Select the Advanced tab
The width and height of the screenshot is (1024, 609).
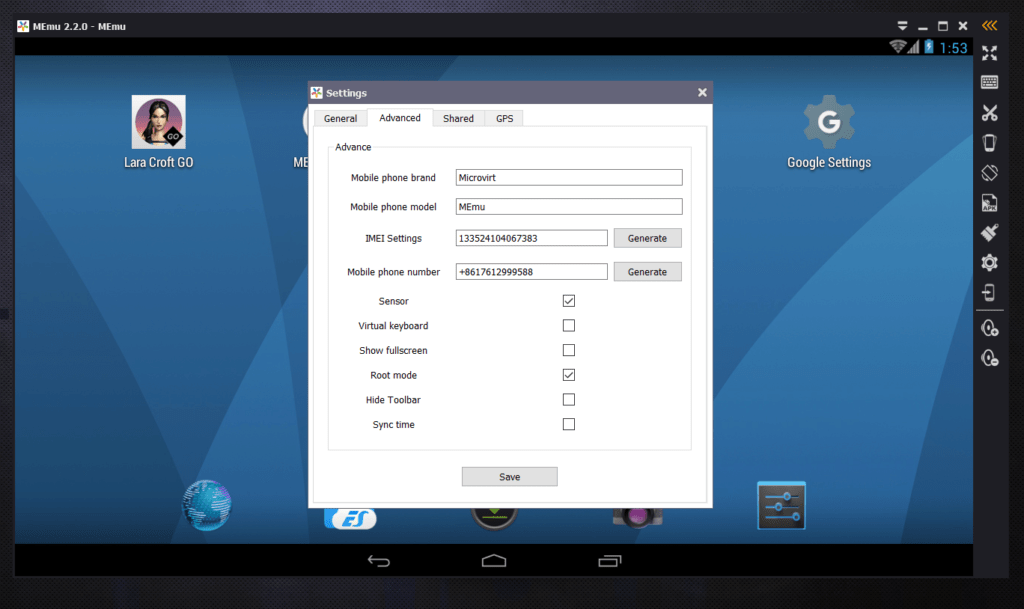400,117
